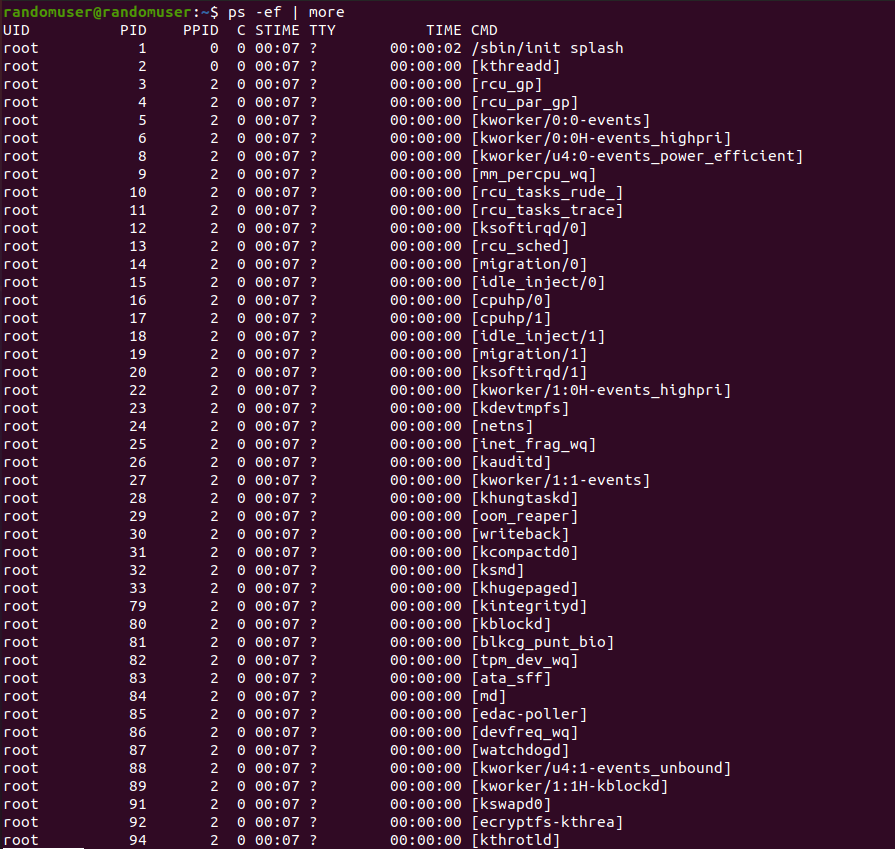Image resolution: width=895 pixels, height=849 pixels.
Task: Select '[devfreq_wq]' process name
Action: tap(525, 731)
